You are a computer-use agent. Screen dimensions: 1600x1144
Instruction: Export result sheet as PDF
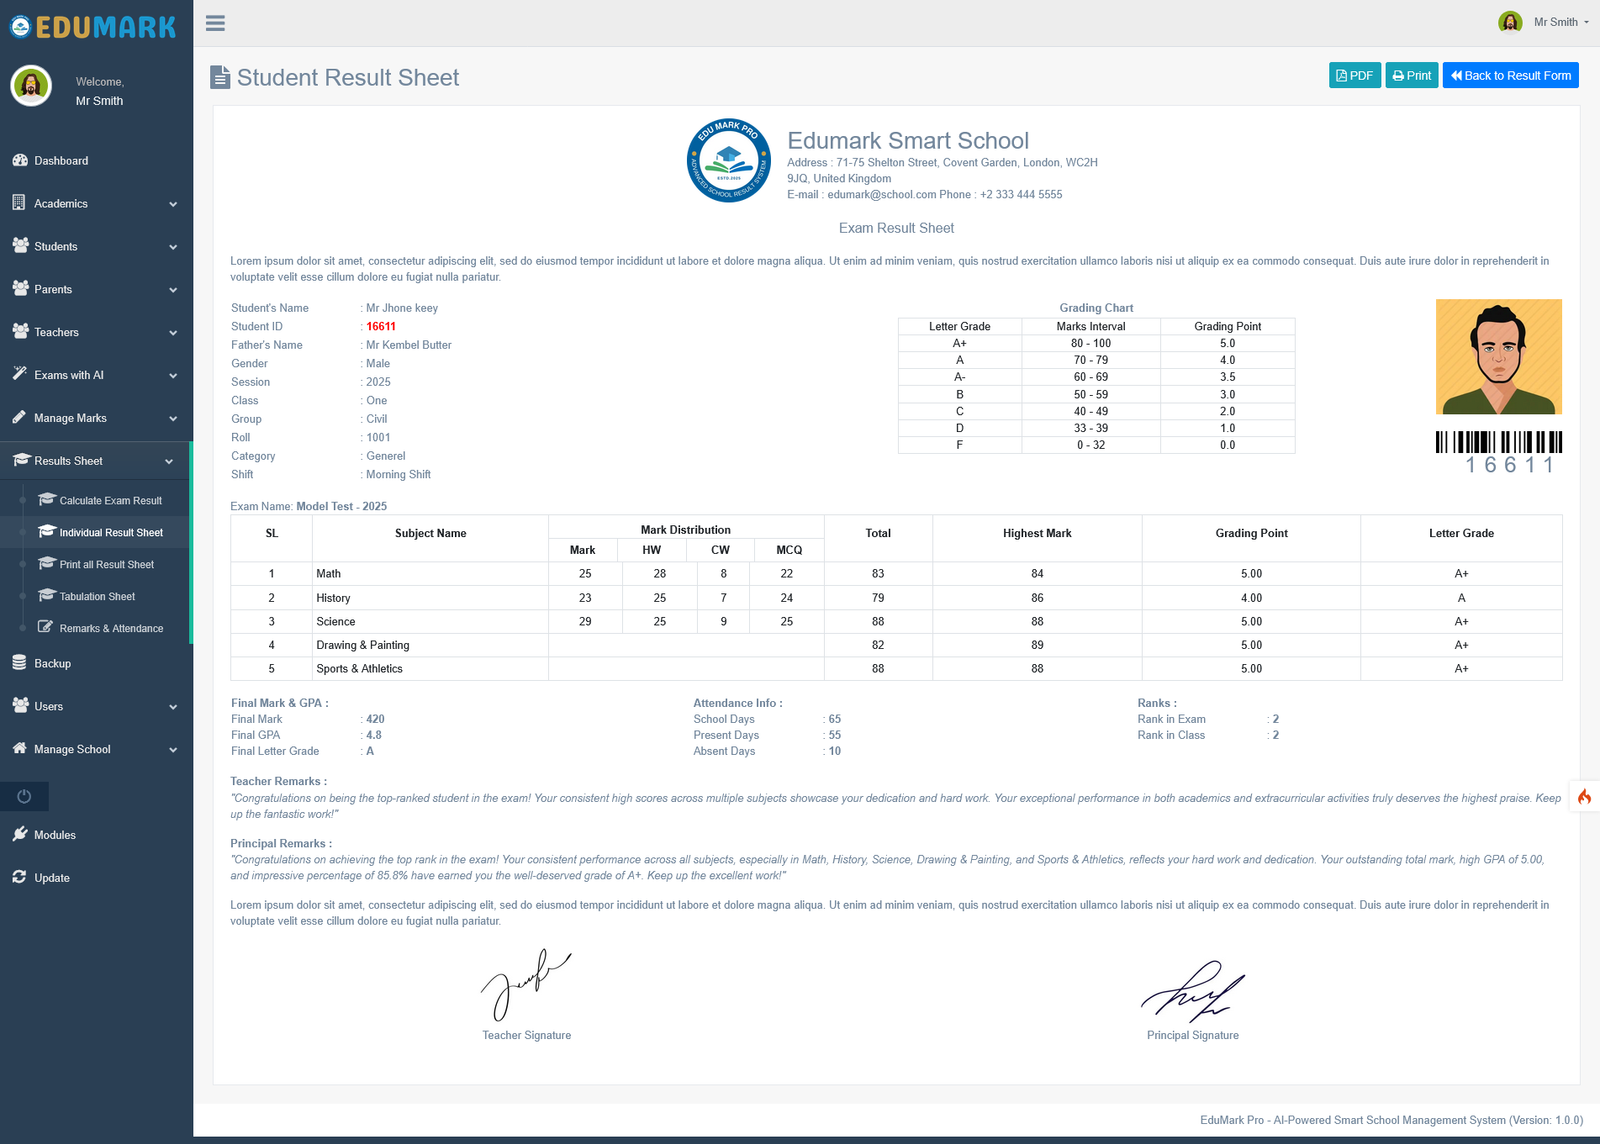1355,75
